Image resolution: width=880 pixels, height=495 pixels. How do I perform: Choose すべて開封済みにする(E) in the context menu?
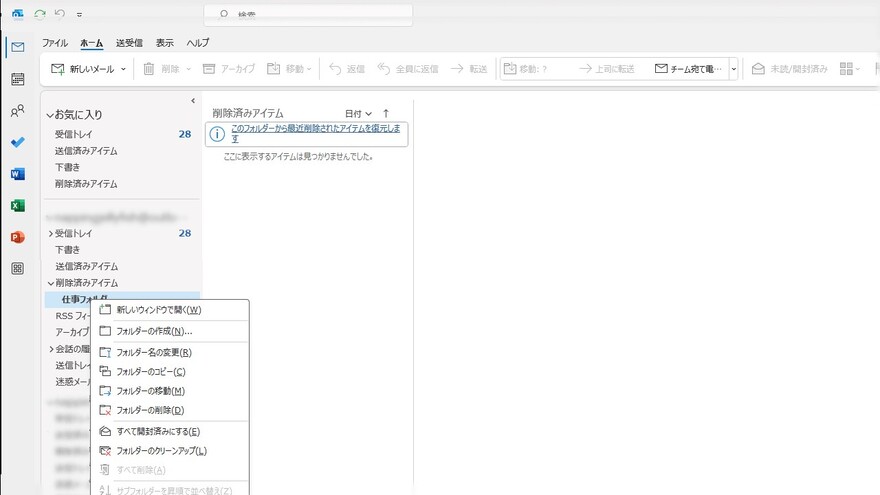[x=170, y=432]
